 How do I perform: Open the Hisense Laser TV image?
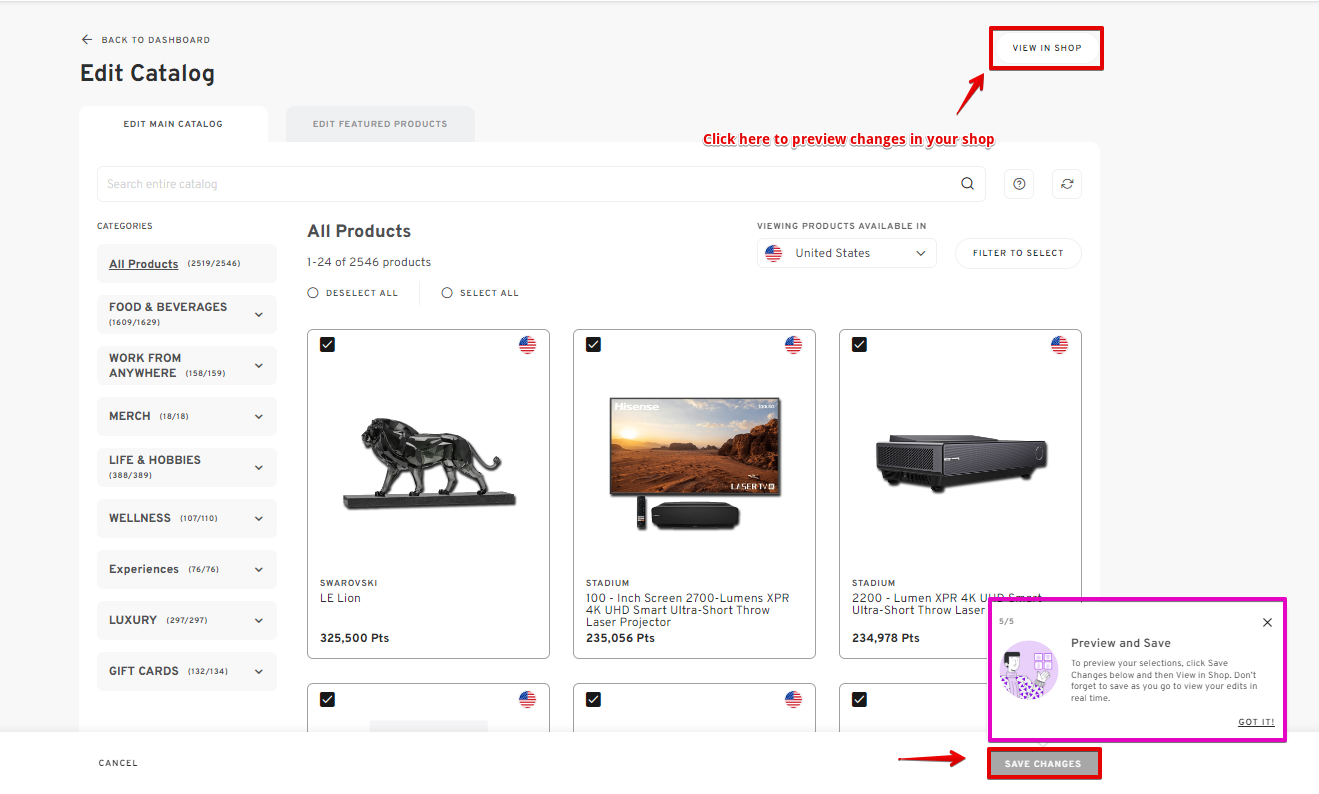click(x=695, y=463)
